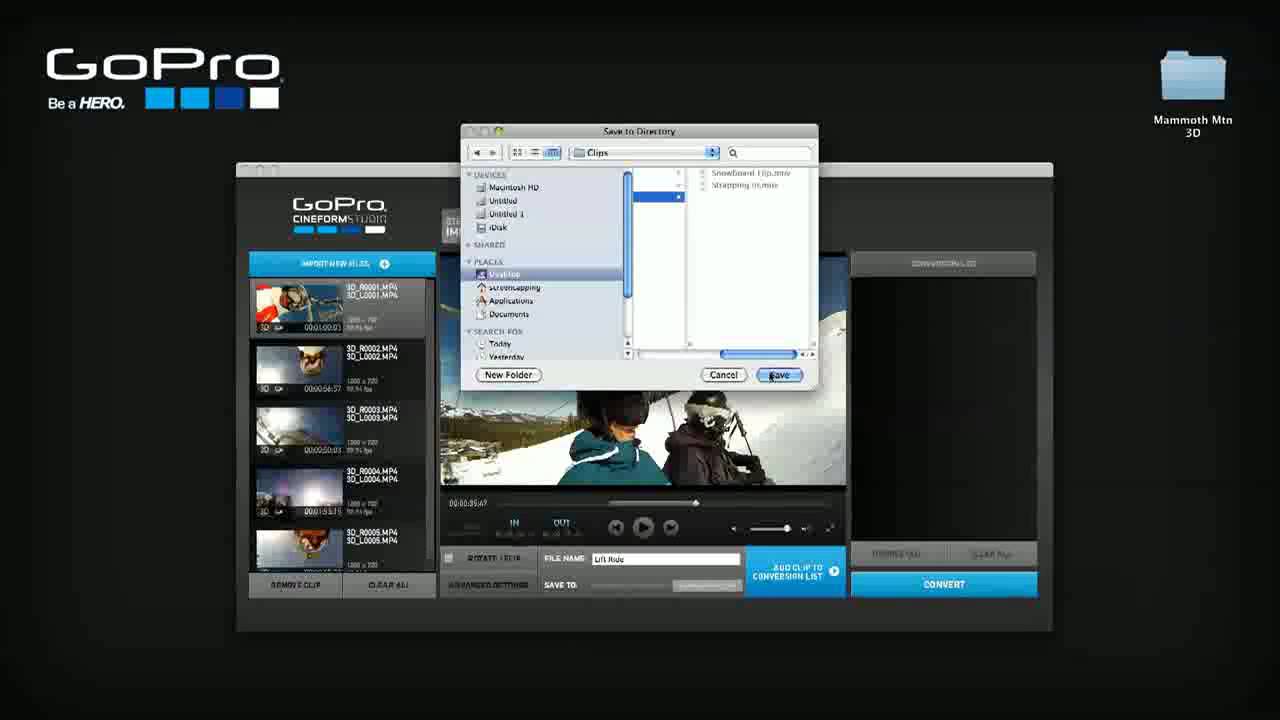Click Clear All under the conversion list
1280x720 pixels.
point(991,554)
